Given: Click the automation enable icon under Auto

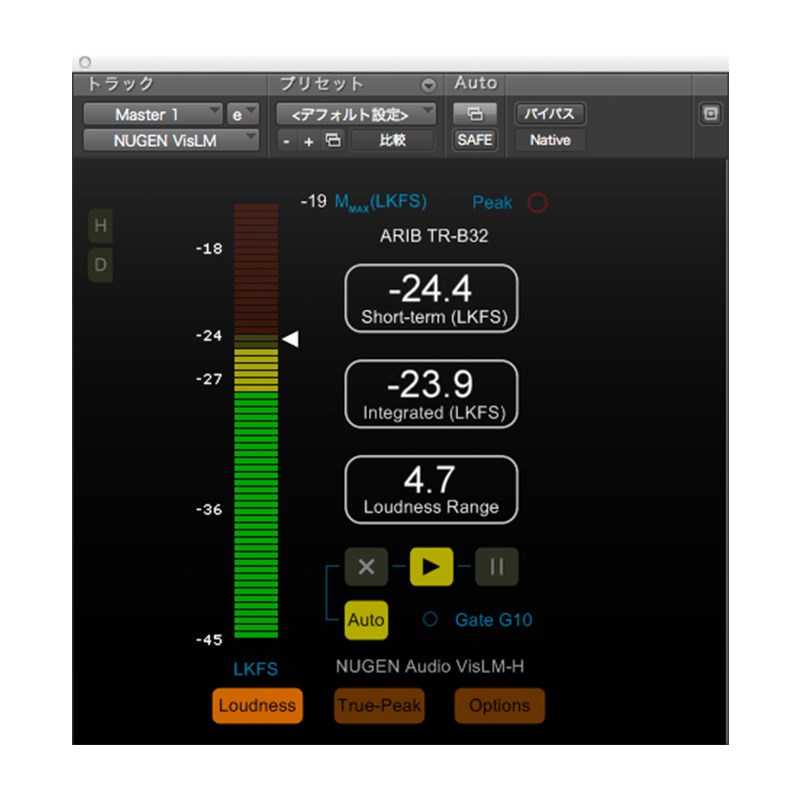Looking at the screenshot, I should click(x=475, y=114).
